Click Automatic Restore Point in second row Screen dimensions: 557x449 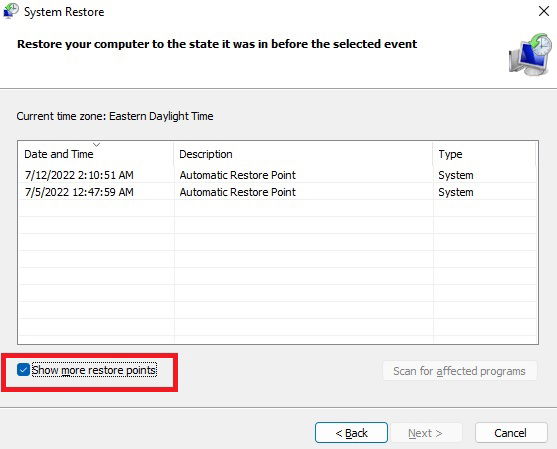coord(237,192)
